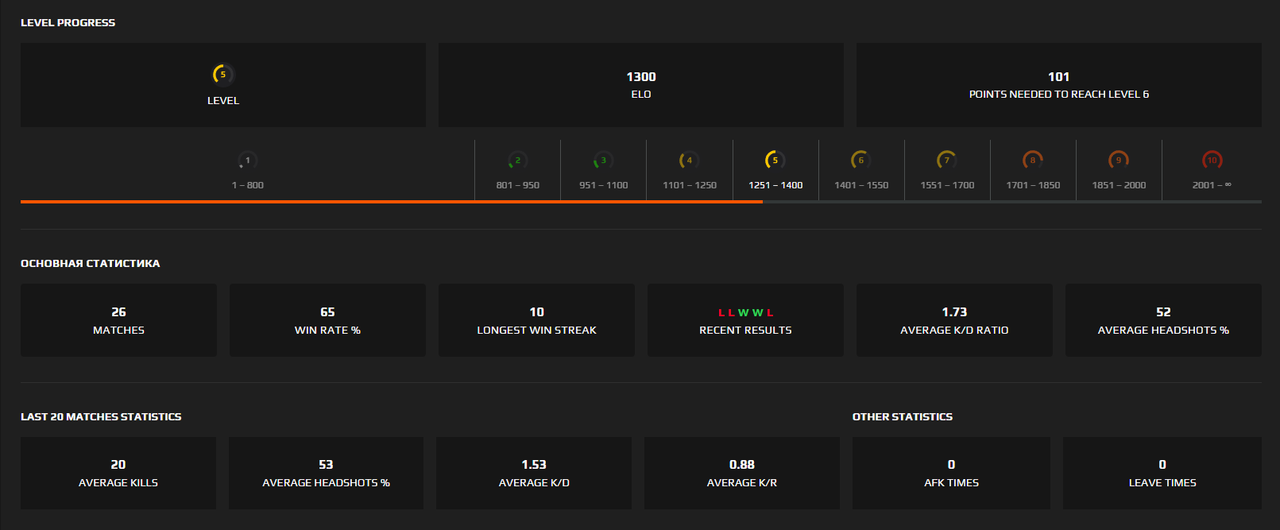Click the orange ELO progress bar

click(391, 202)
